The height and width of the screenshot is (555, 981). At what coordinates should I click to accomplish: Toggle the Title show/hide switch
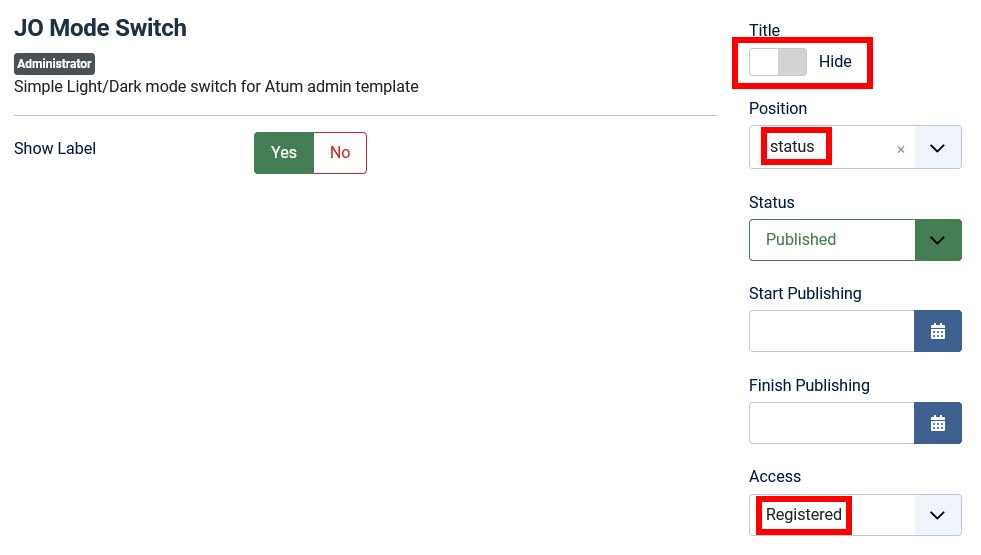[x=778, y=62]
